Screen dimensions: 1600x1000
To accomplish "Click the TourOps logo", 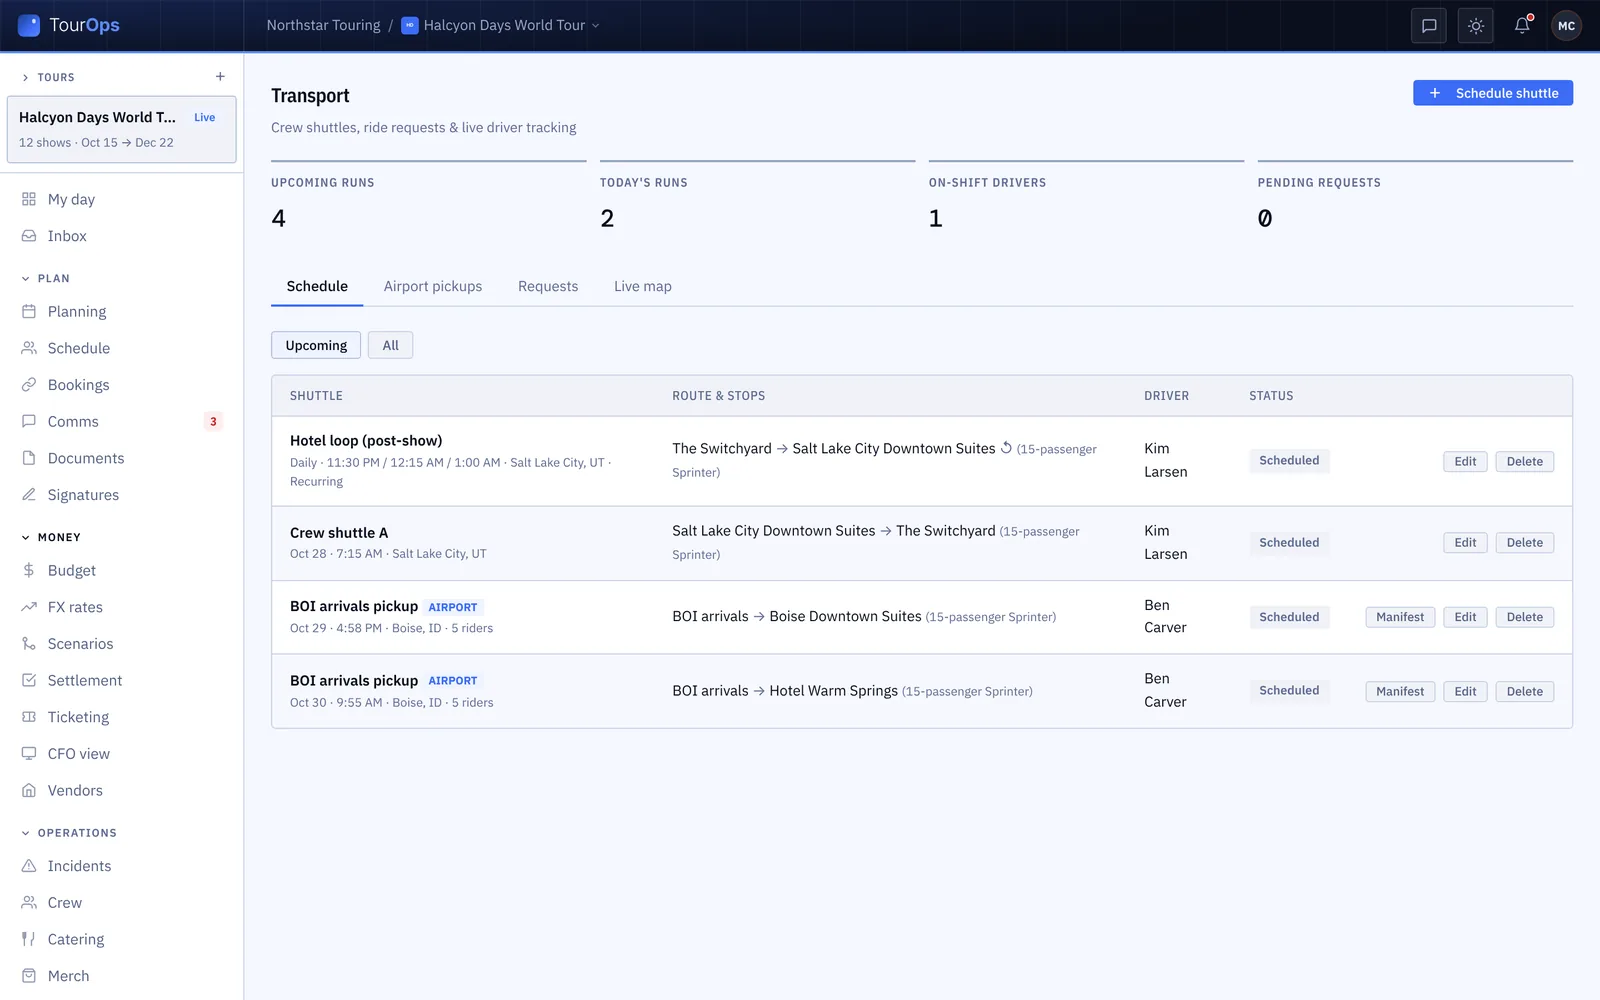I will click(69, 25).
